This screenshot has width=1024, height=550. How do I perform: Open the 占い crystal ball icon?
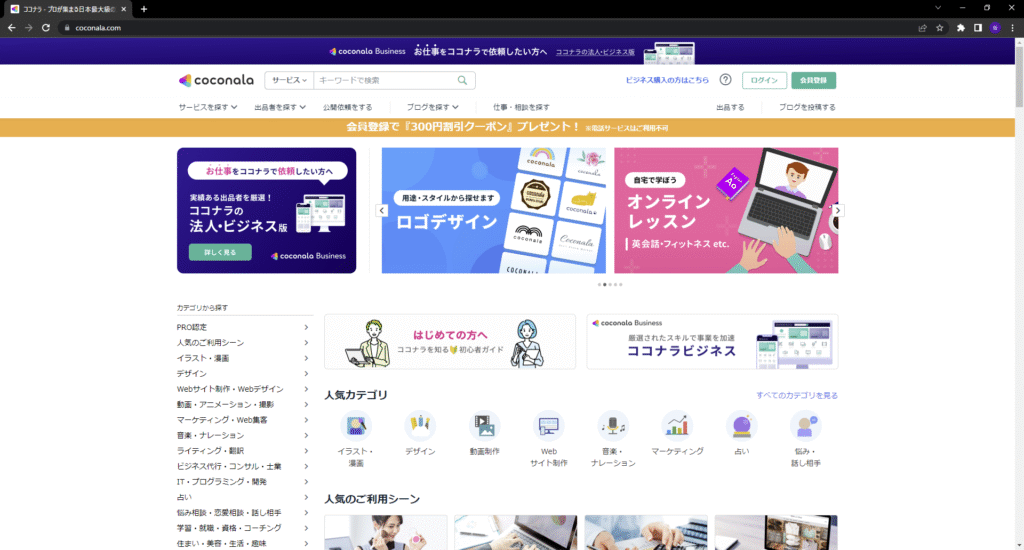pyautogui.click(x=741, y=426)
